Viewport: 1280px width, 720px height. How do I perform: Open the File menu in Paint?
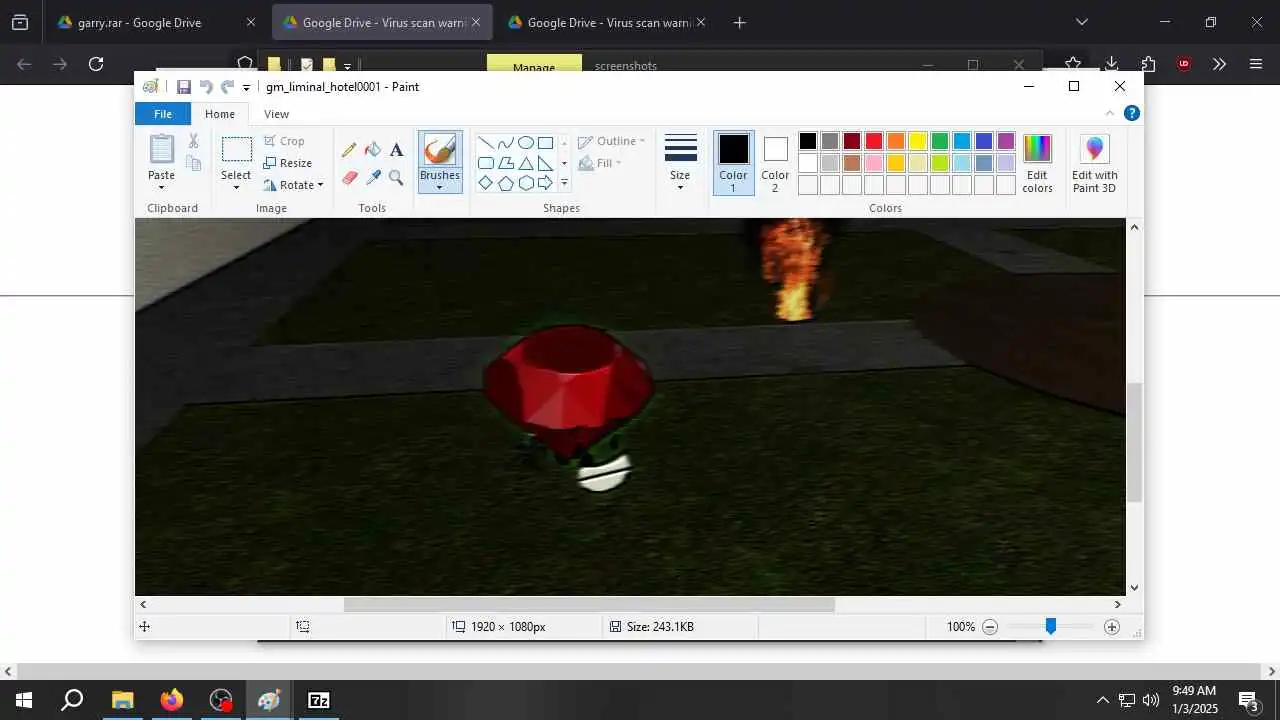click(162, 114)
